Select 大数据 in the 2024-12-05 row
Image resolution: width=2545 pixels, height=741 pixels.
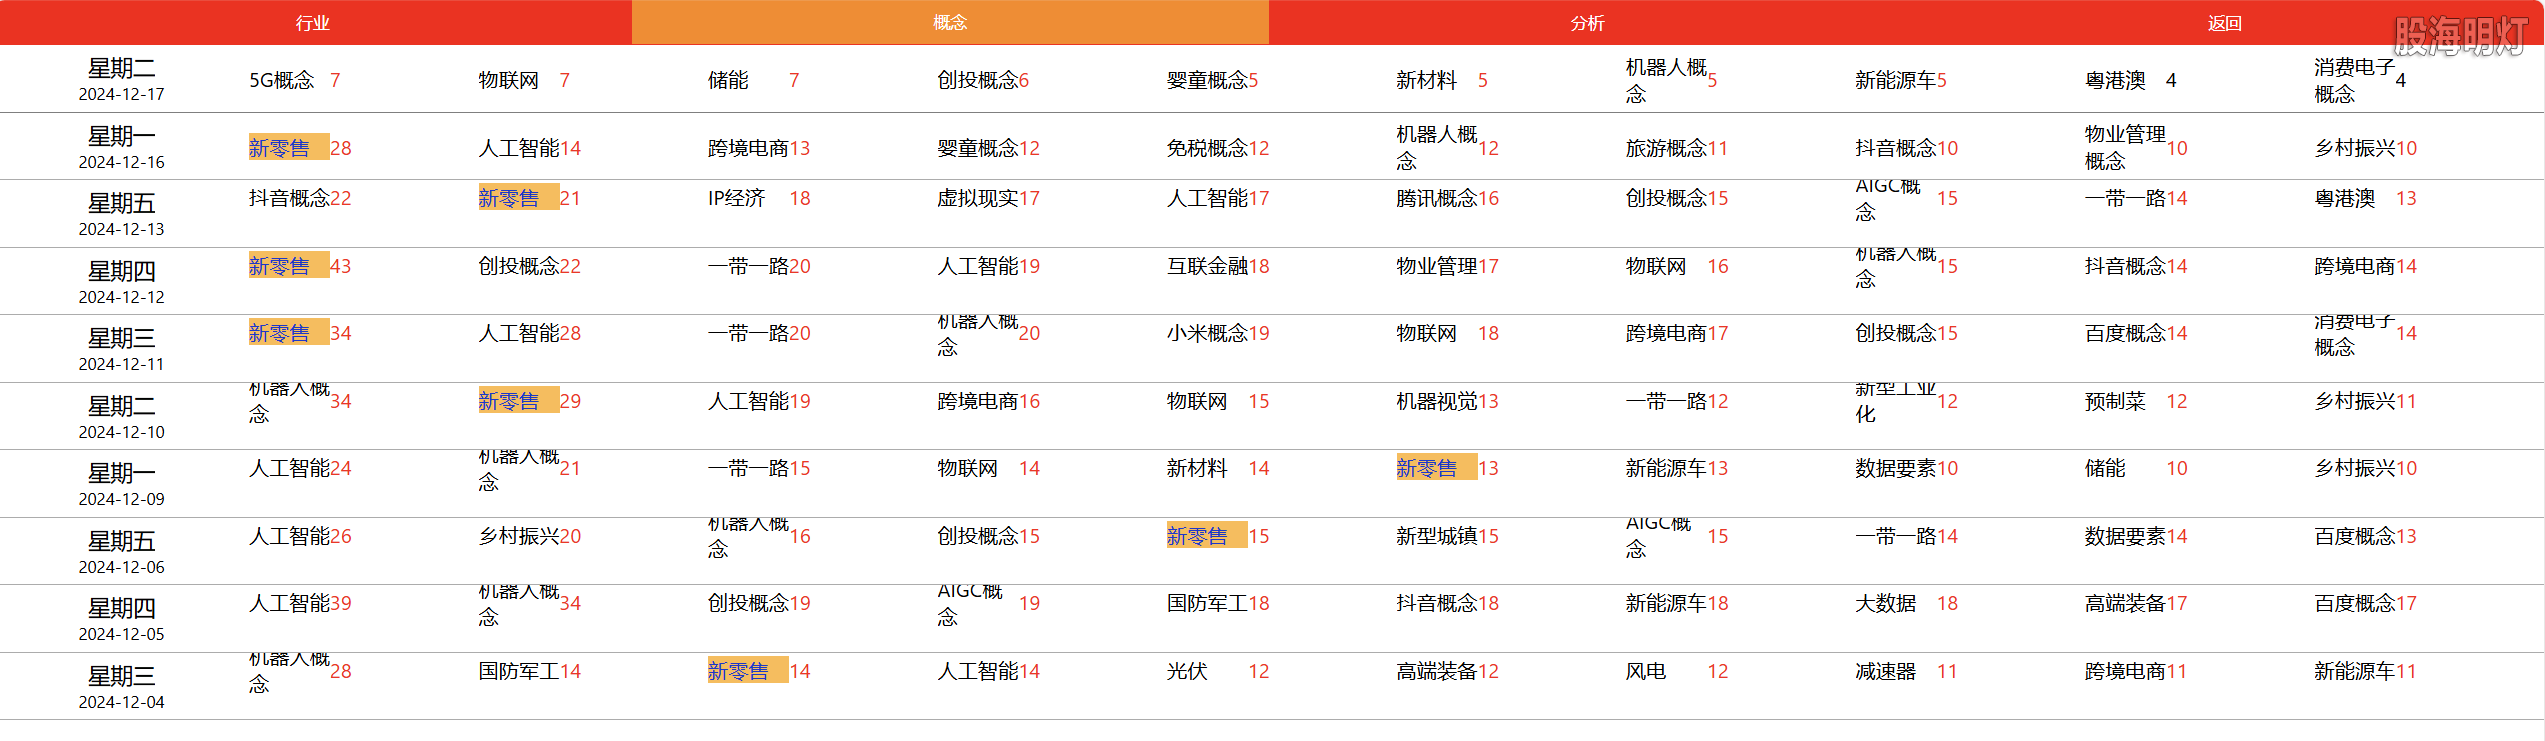pos(1885,603)
